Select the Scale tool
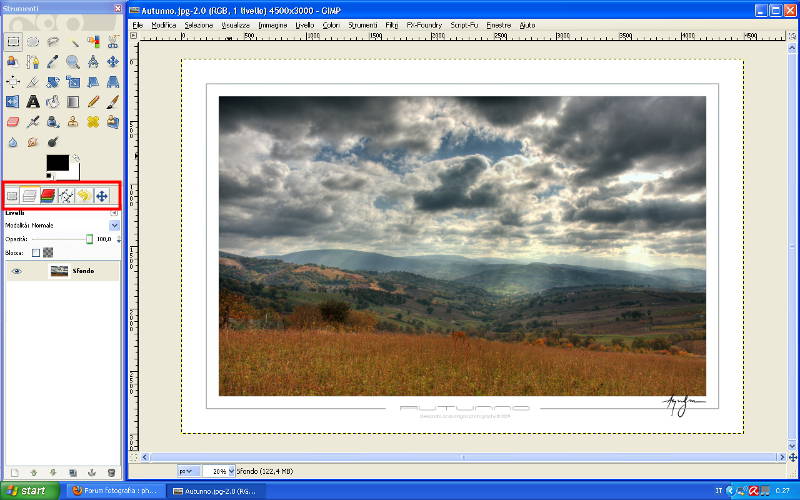The image size is (800, 500). tap(73, 82)
